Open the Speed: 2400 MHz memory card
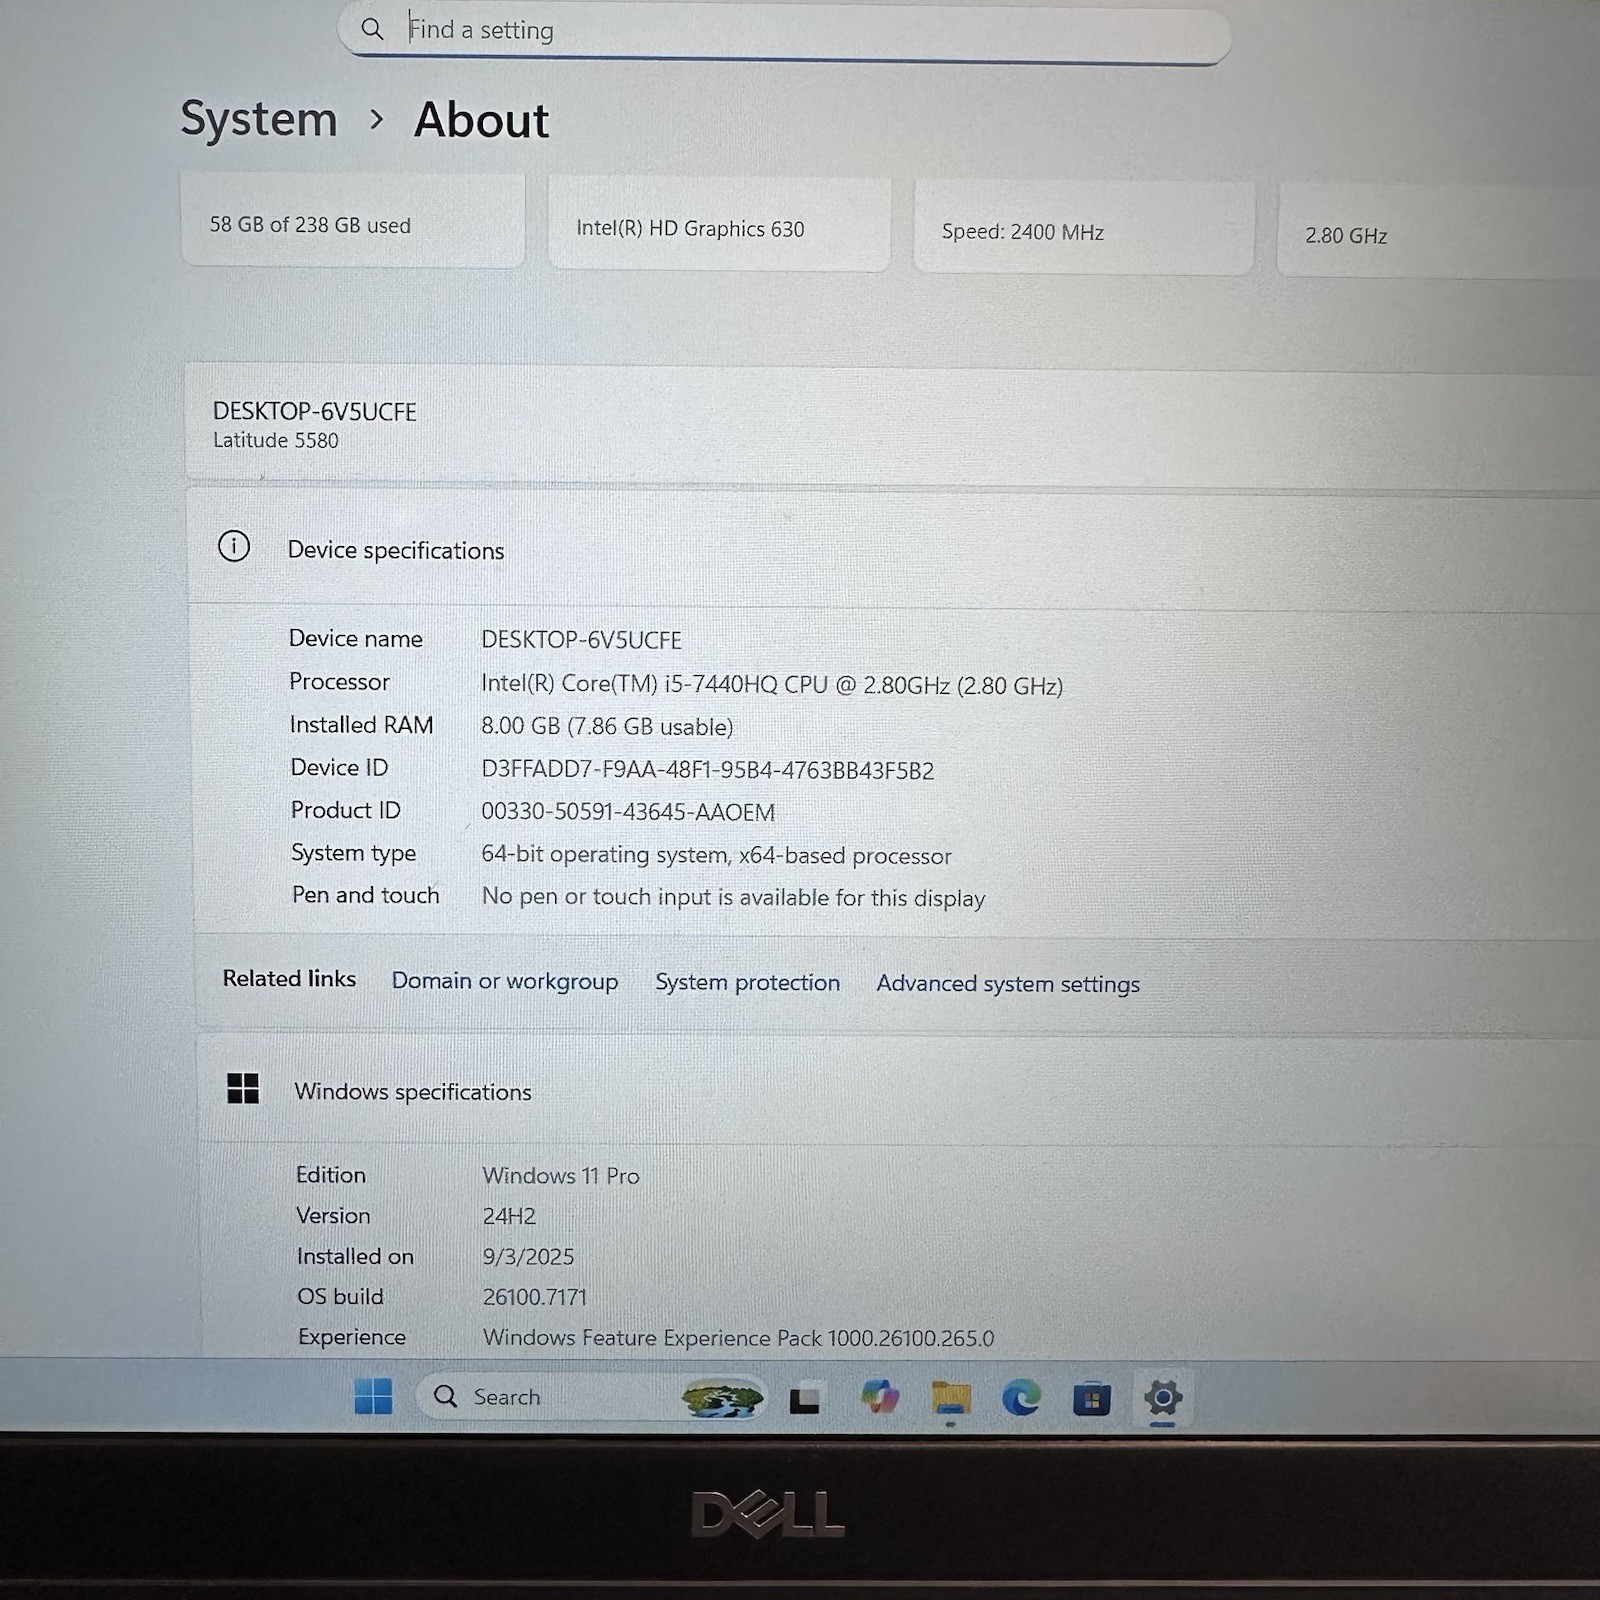This screenshot has height=1600, width=1600. (x=1084, y=229)
